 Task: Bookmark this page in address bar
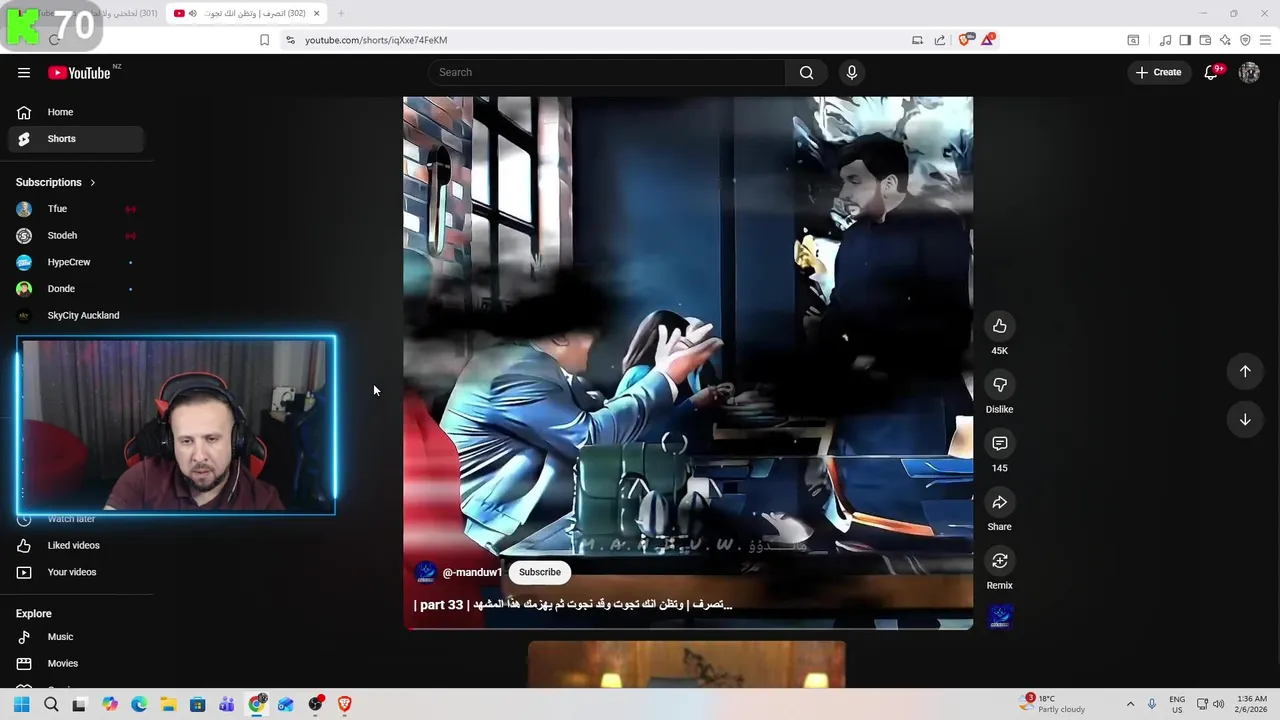tap(264, 40)
